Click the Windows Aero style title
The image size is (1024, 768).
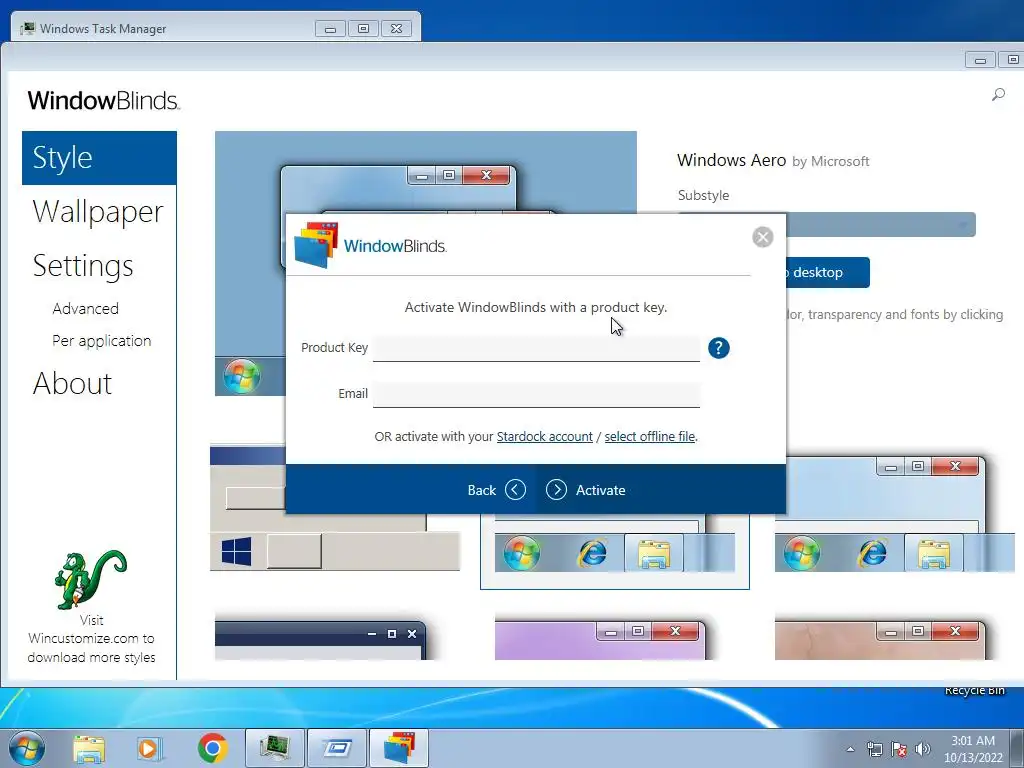pyautogui.click(x=731, y=160)
